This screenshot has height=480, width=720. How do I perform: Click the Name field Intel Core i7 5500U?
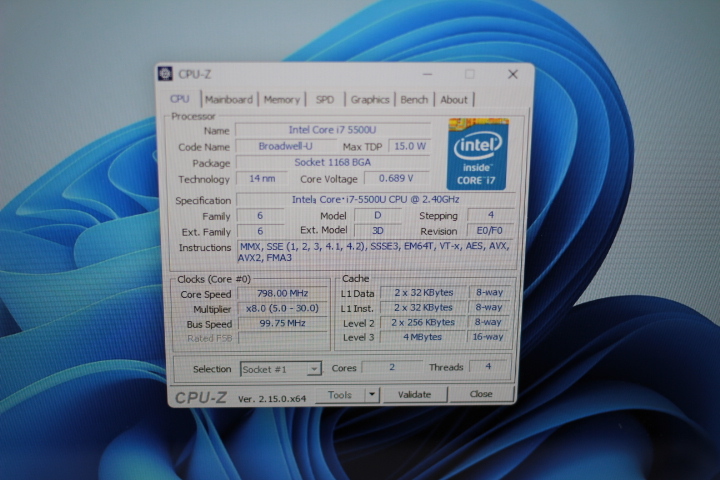[x=333, y=130]
